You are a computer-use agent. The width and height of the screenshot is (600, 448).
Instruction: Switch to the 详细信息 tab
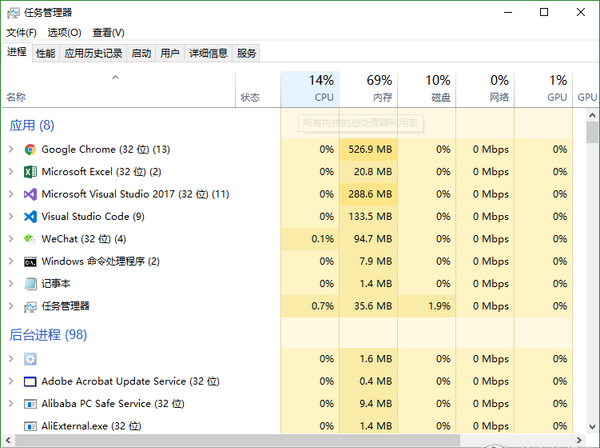[208, 53]
